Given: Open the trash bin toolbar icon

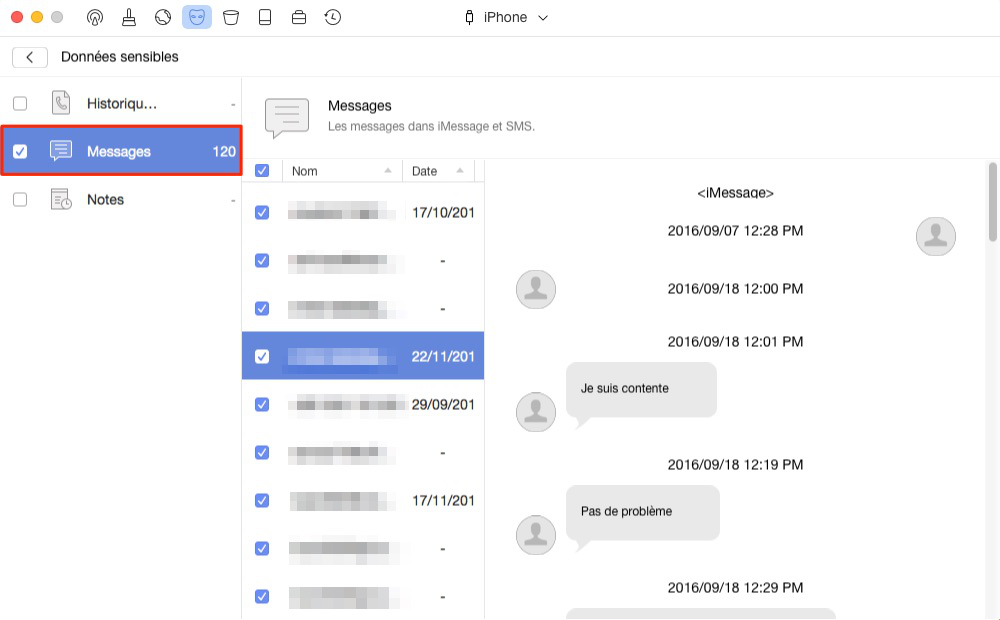Looking at the screenshot, I should pos(231,17).
